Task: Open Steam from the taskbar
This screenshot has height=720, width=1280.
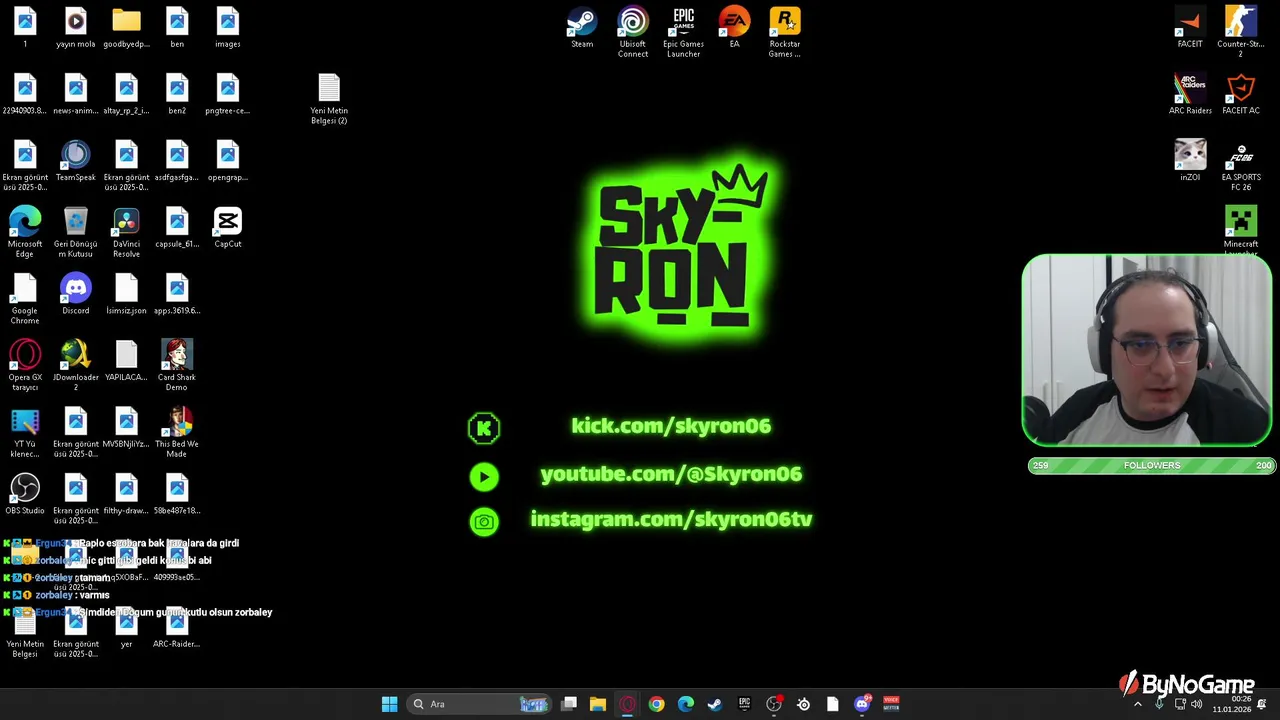Action: point(715,704)
